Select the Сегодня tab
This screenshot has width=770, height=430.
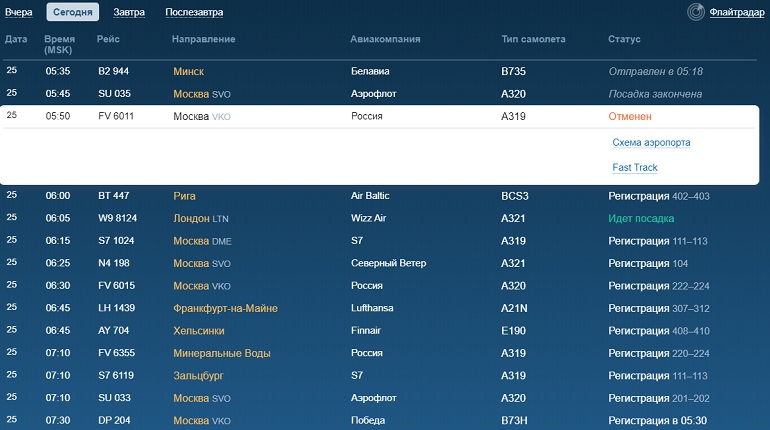click(x=73, y=12)
